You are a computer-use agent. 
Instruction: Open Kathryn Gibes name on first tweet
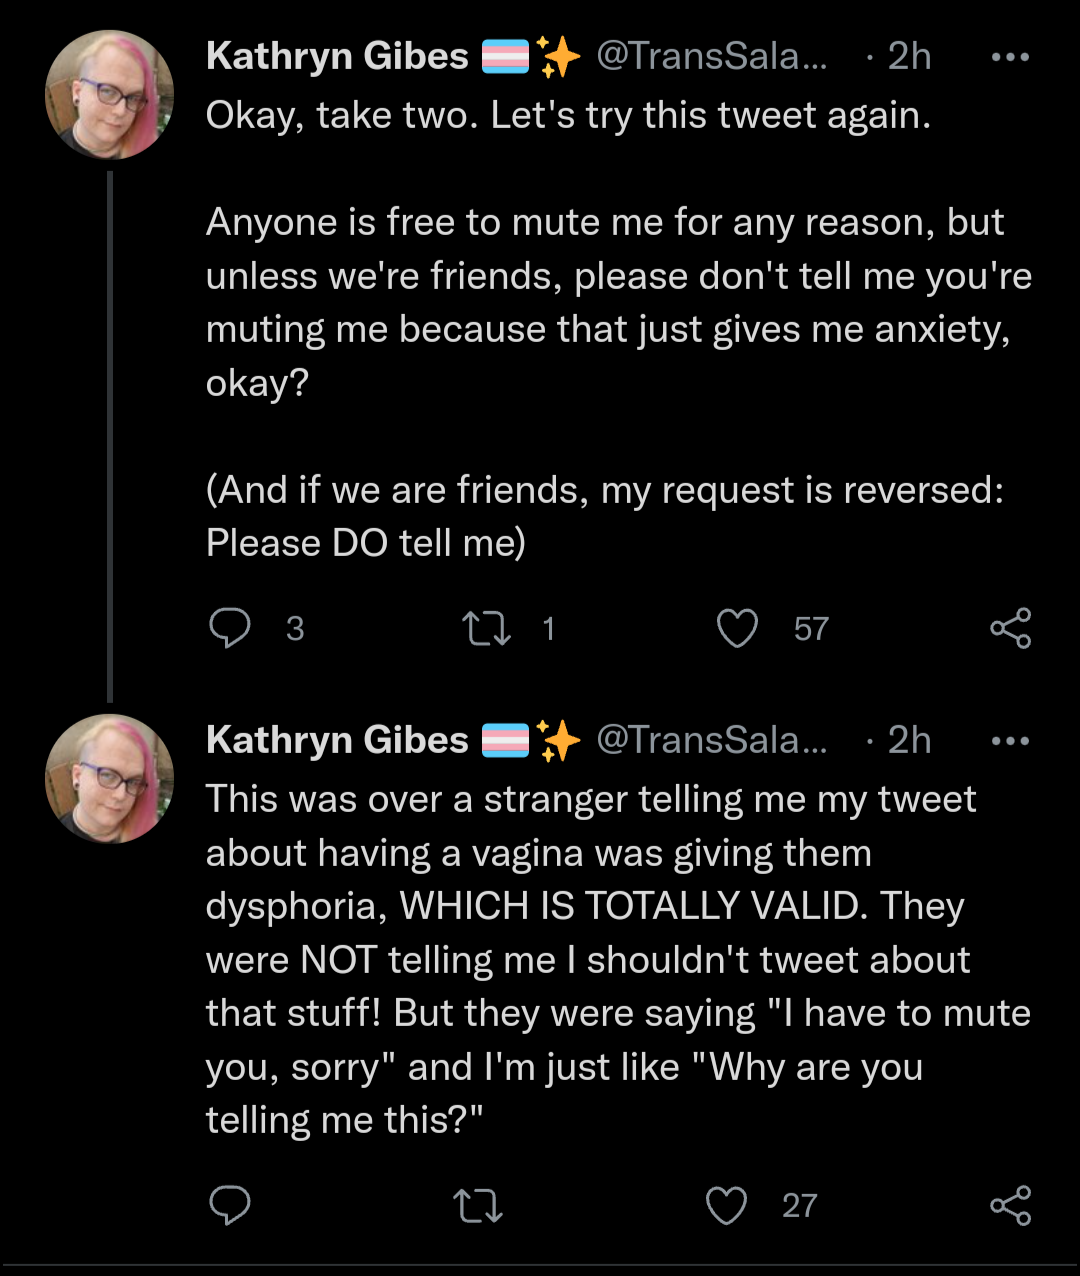tap(337, 57)
